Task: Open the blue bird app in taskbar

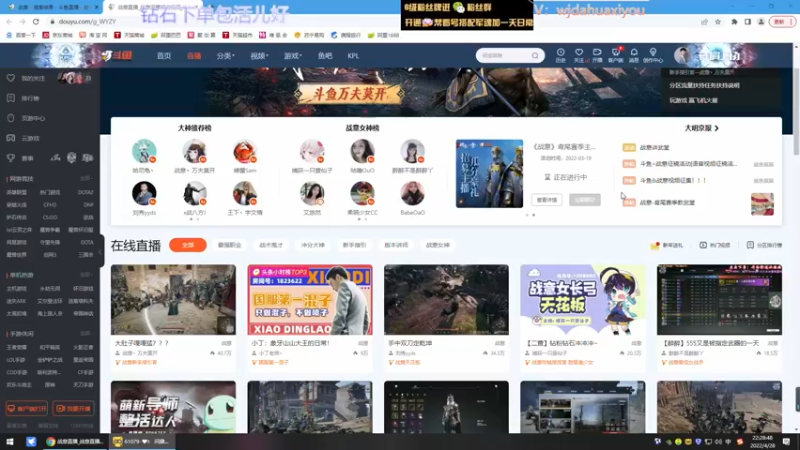Action: point(31,441)
